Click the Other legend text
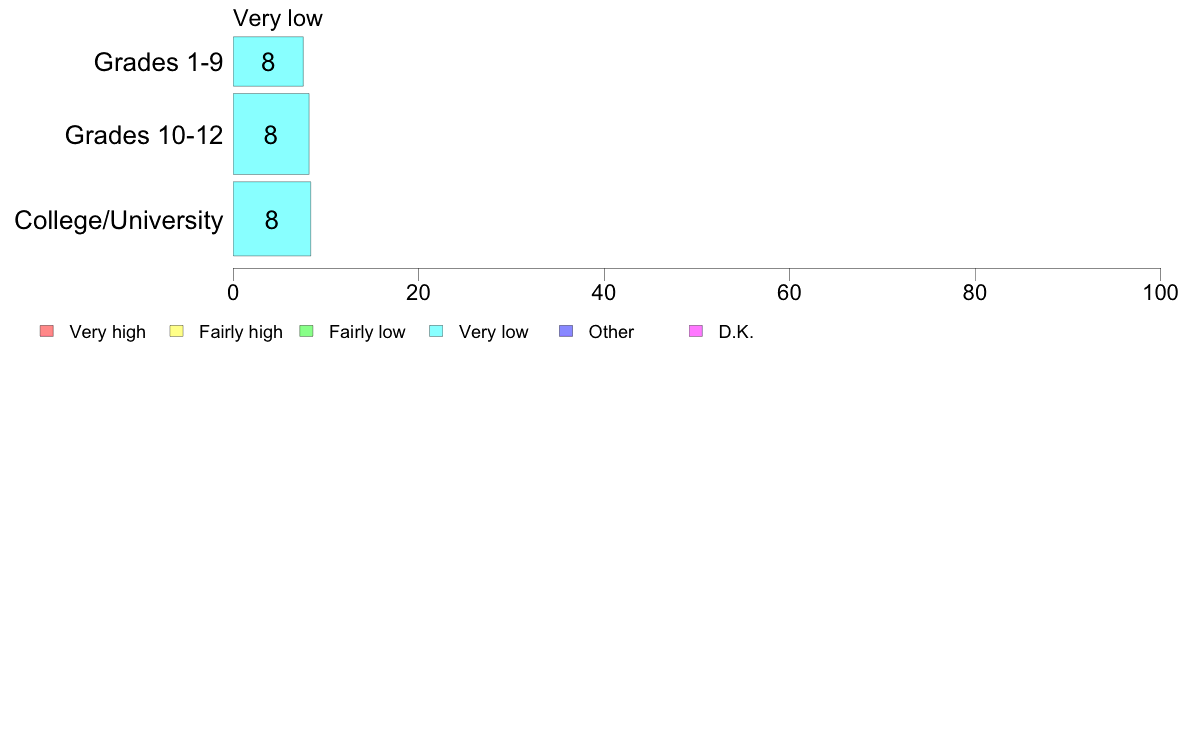Viewport: 1188px width, 736px height. [x=611, y=332]
